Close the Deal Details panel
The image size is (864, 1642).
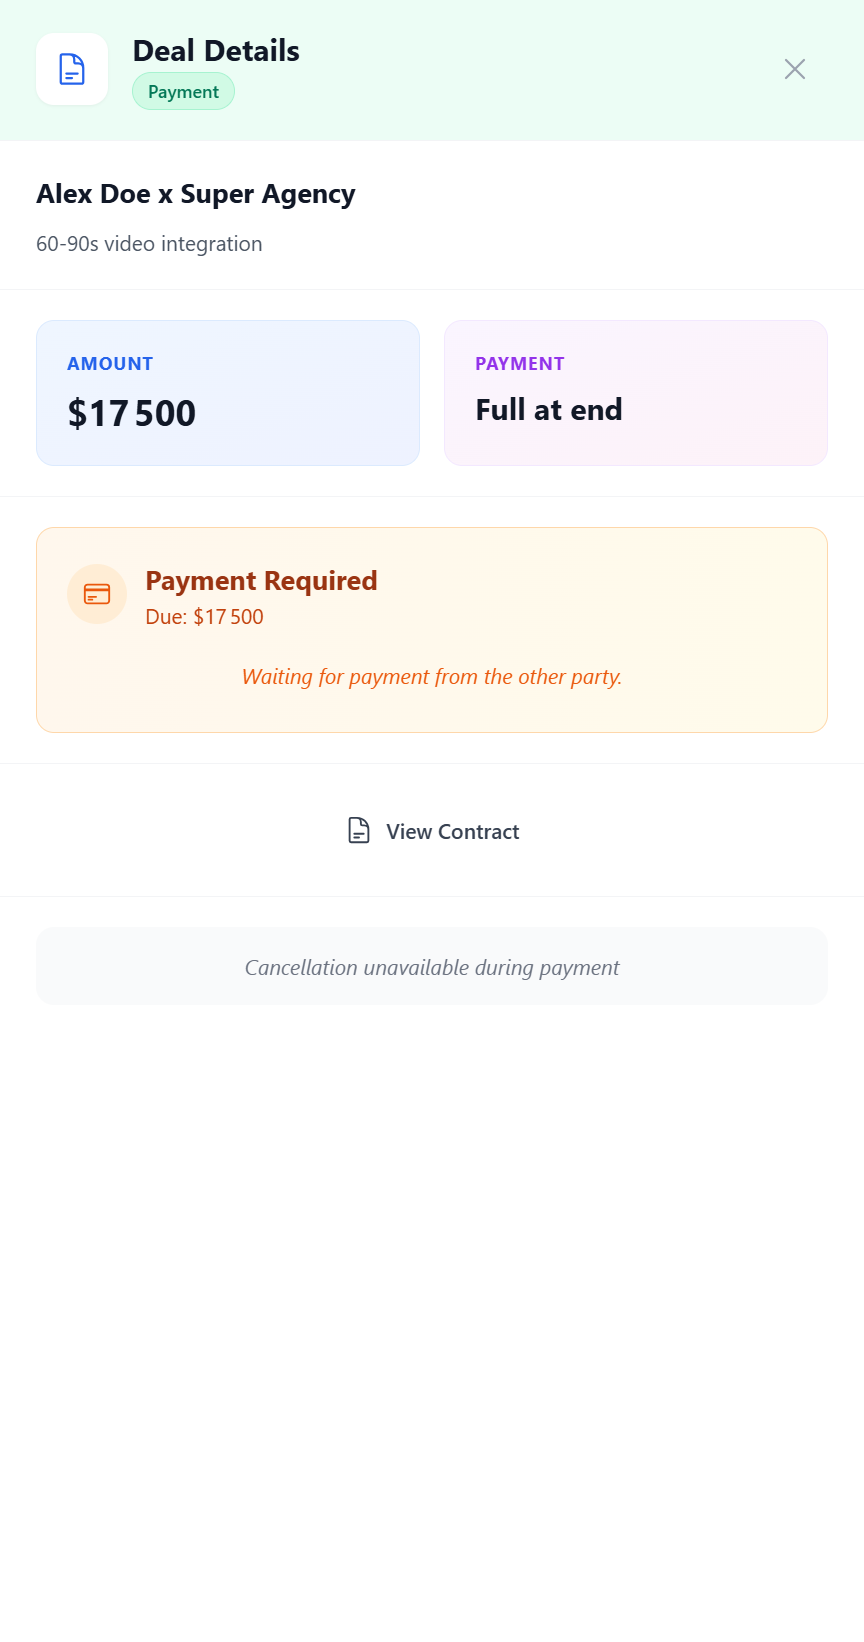[x=795, y=69]
